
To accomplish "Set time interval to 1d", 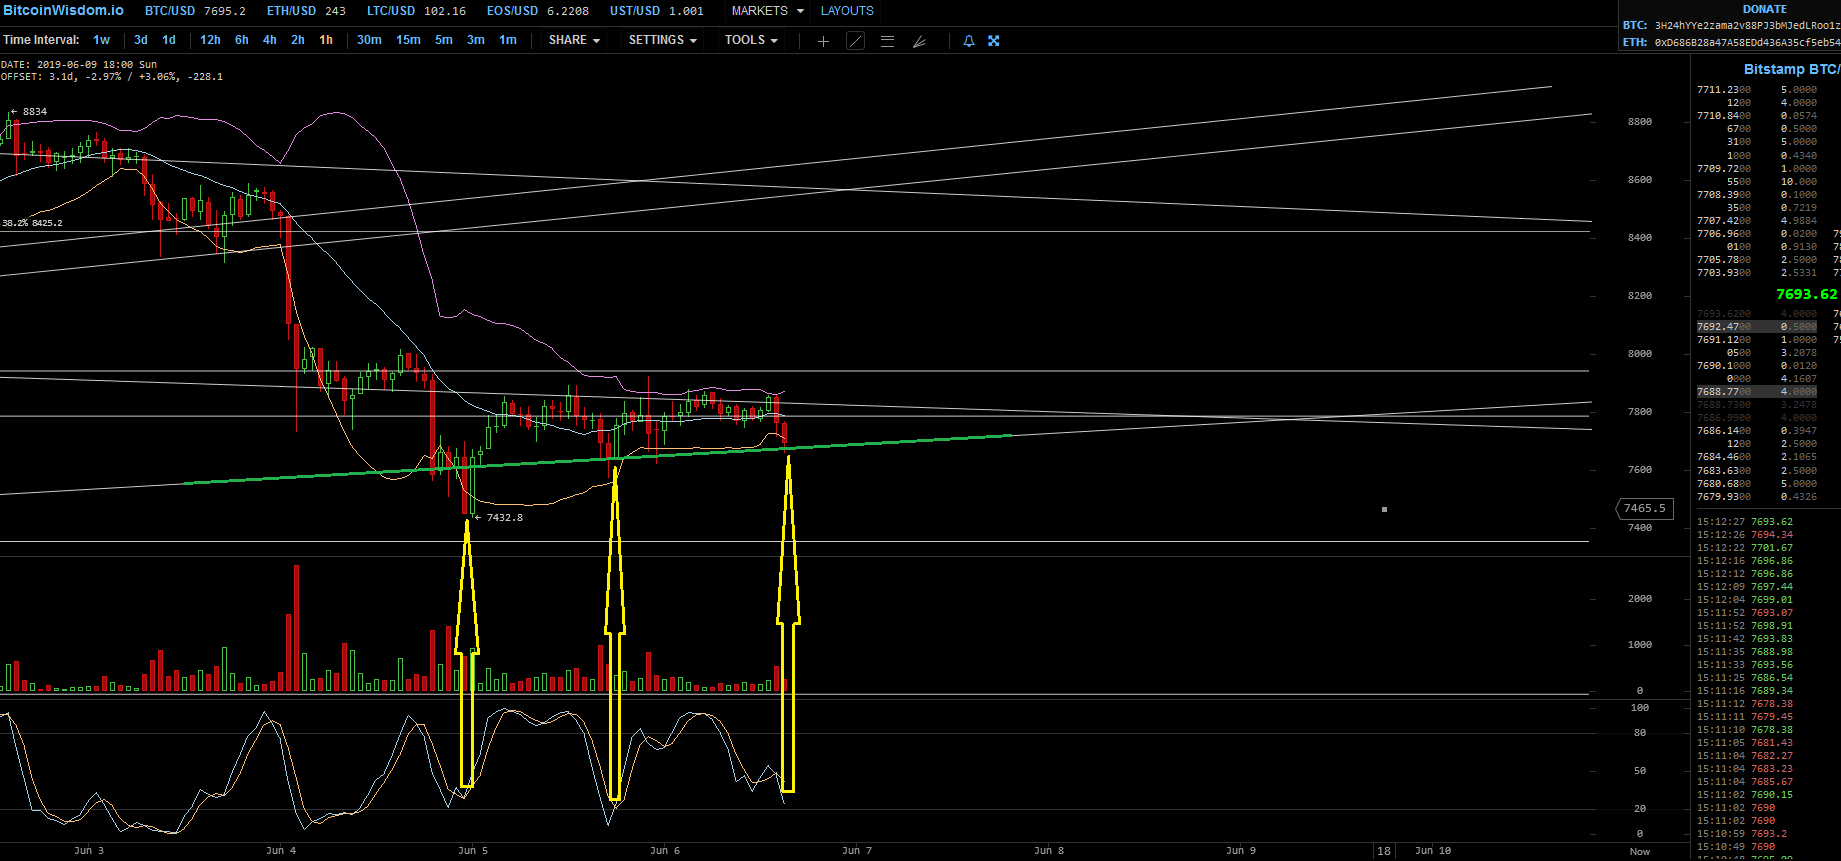I will [x=169, y=40].
